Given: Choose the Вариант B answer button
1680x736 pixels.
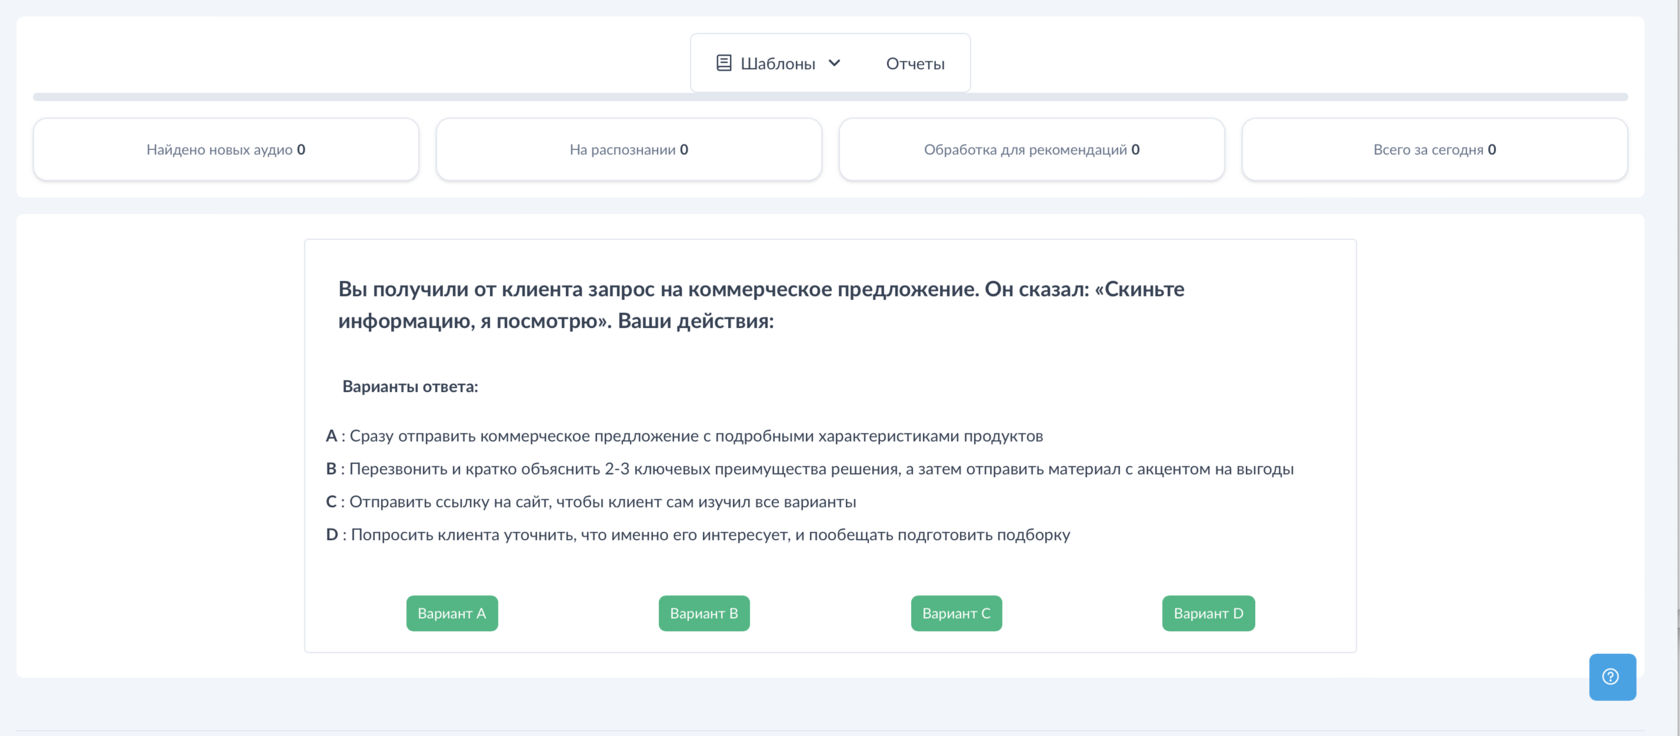Looking at the screenshot, I should pos(704,613).
